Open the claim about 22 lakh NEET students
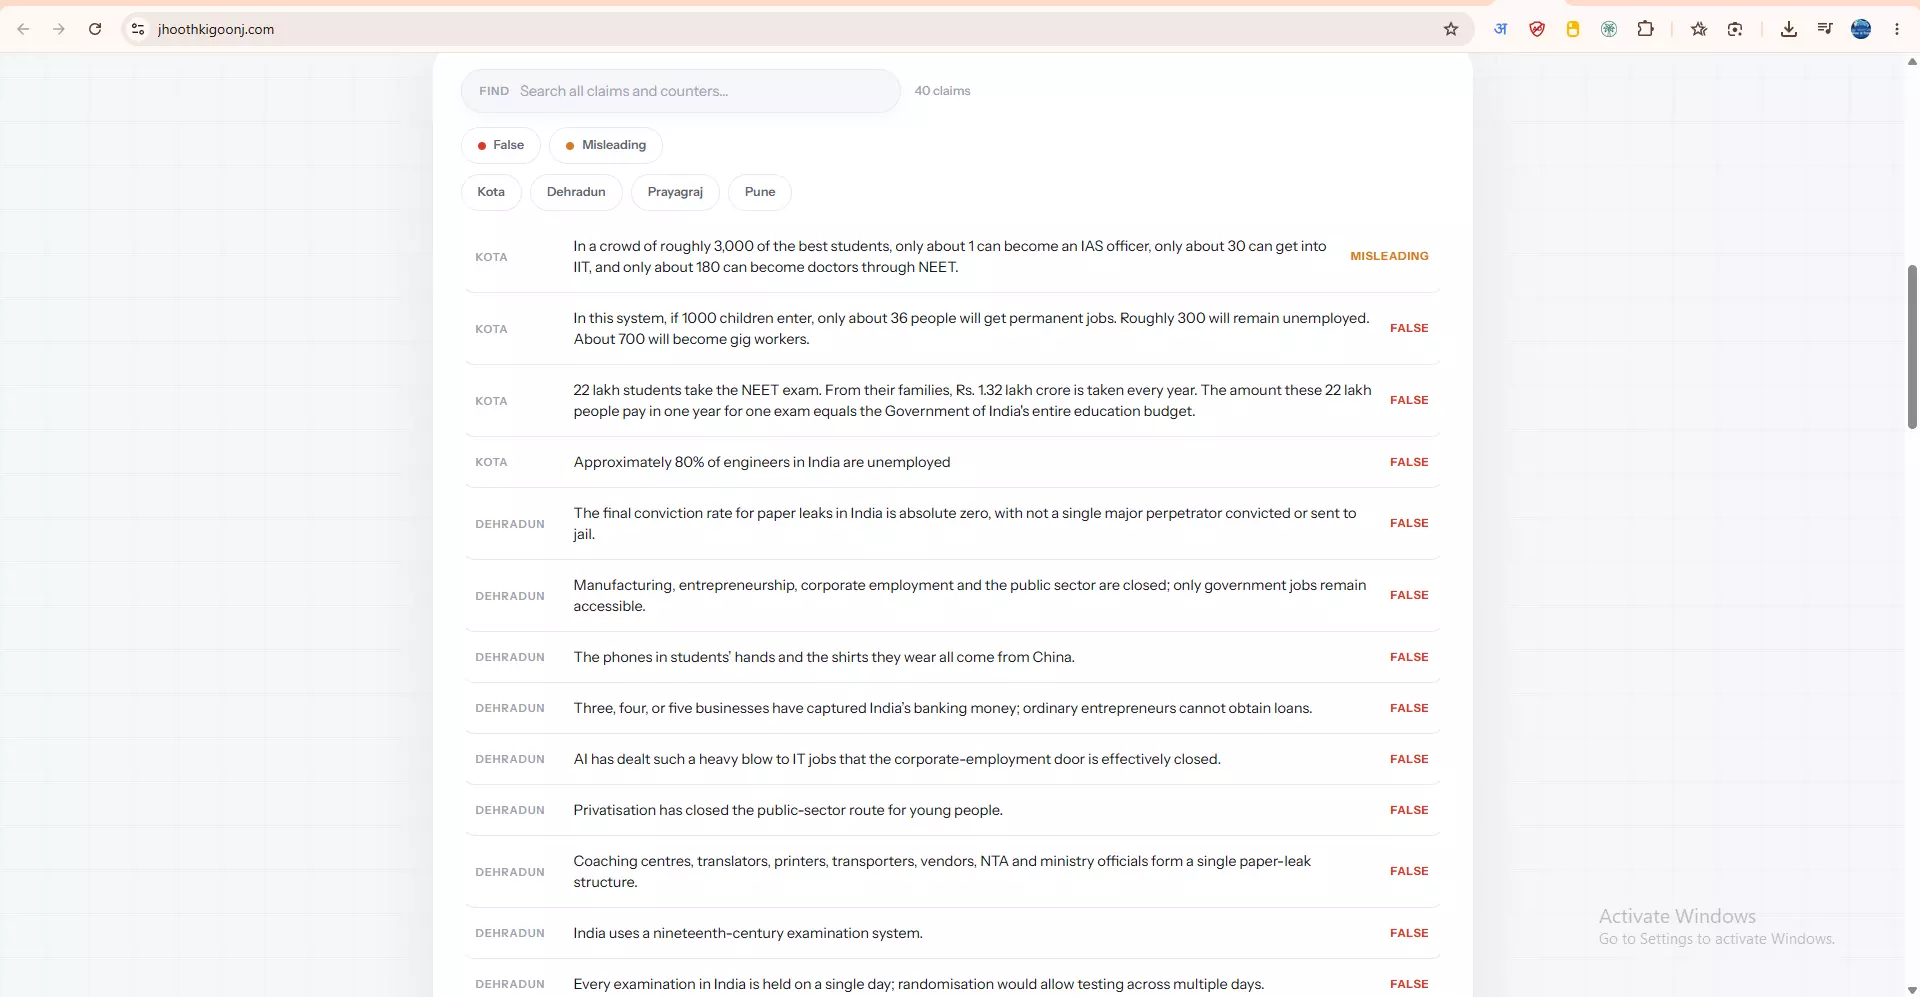 (952, 401)
